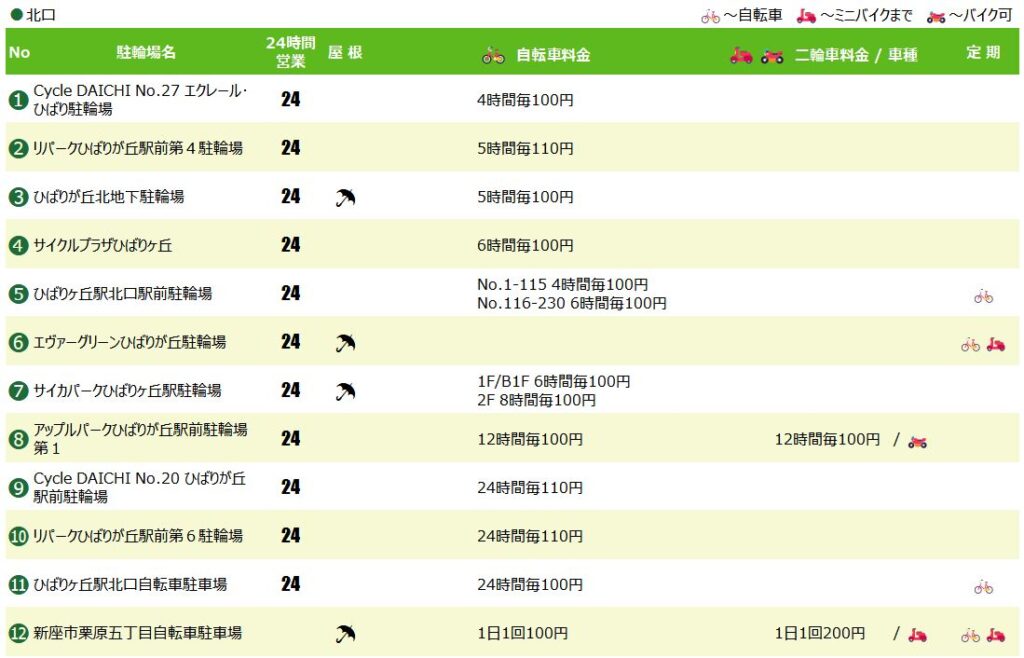Click roof umbrella icon in サイカパーク row
The height and width of the screenshot is (658, 1024).
pos(345,390)
